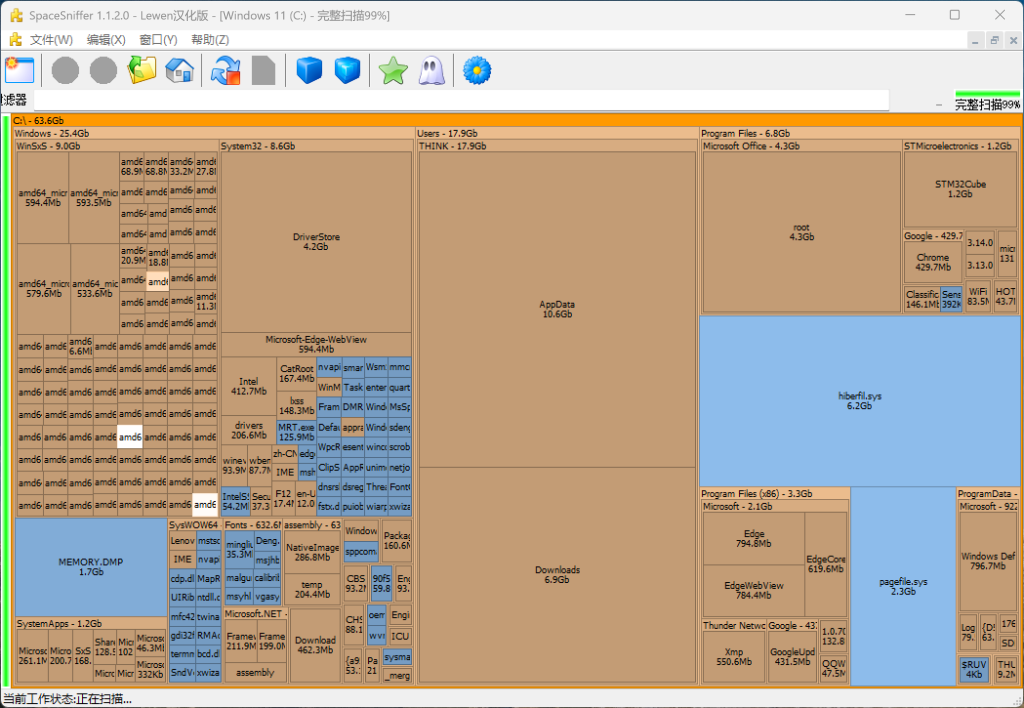Screen dimensions: 1024x708
Task: Open the 编辑(X) menu
Action: tap(106, 39)
